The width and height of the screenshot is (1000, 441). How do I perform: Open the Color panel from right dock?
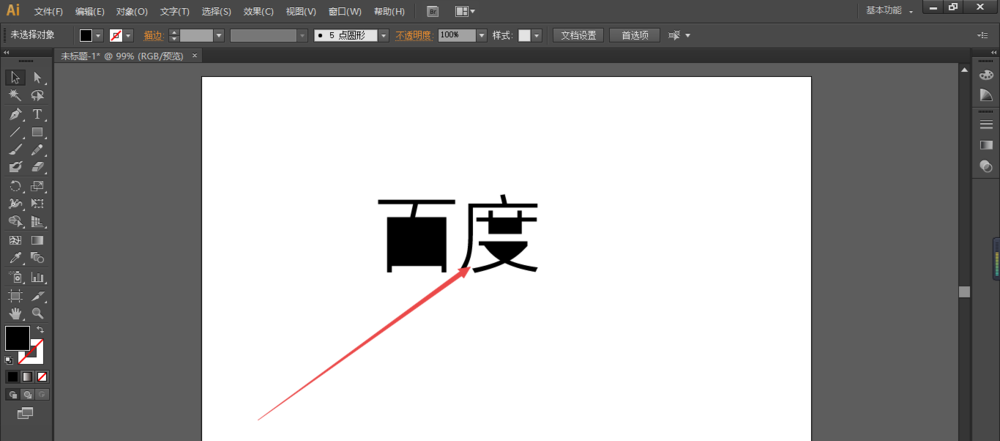tap(986, 75)
